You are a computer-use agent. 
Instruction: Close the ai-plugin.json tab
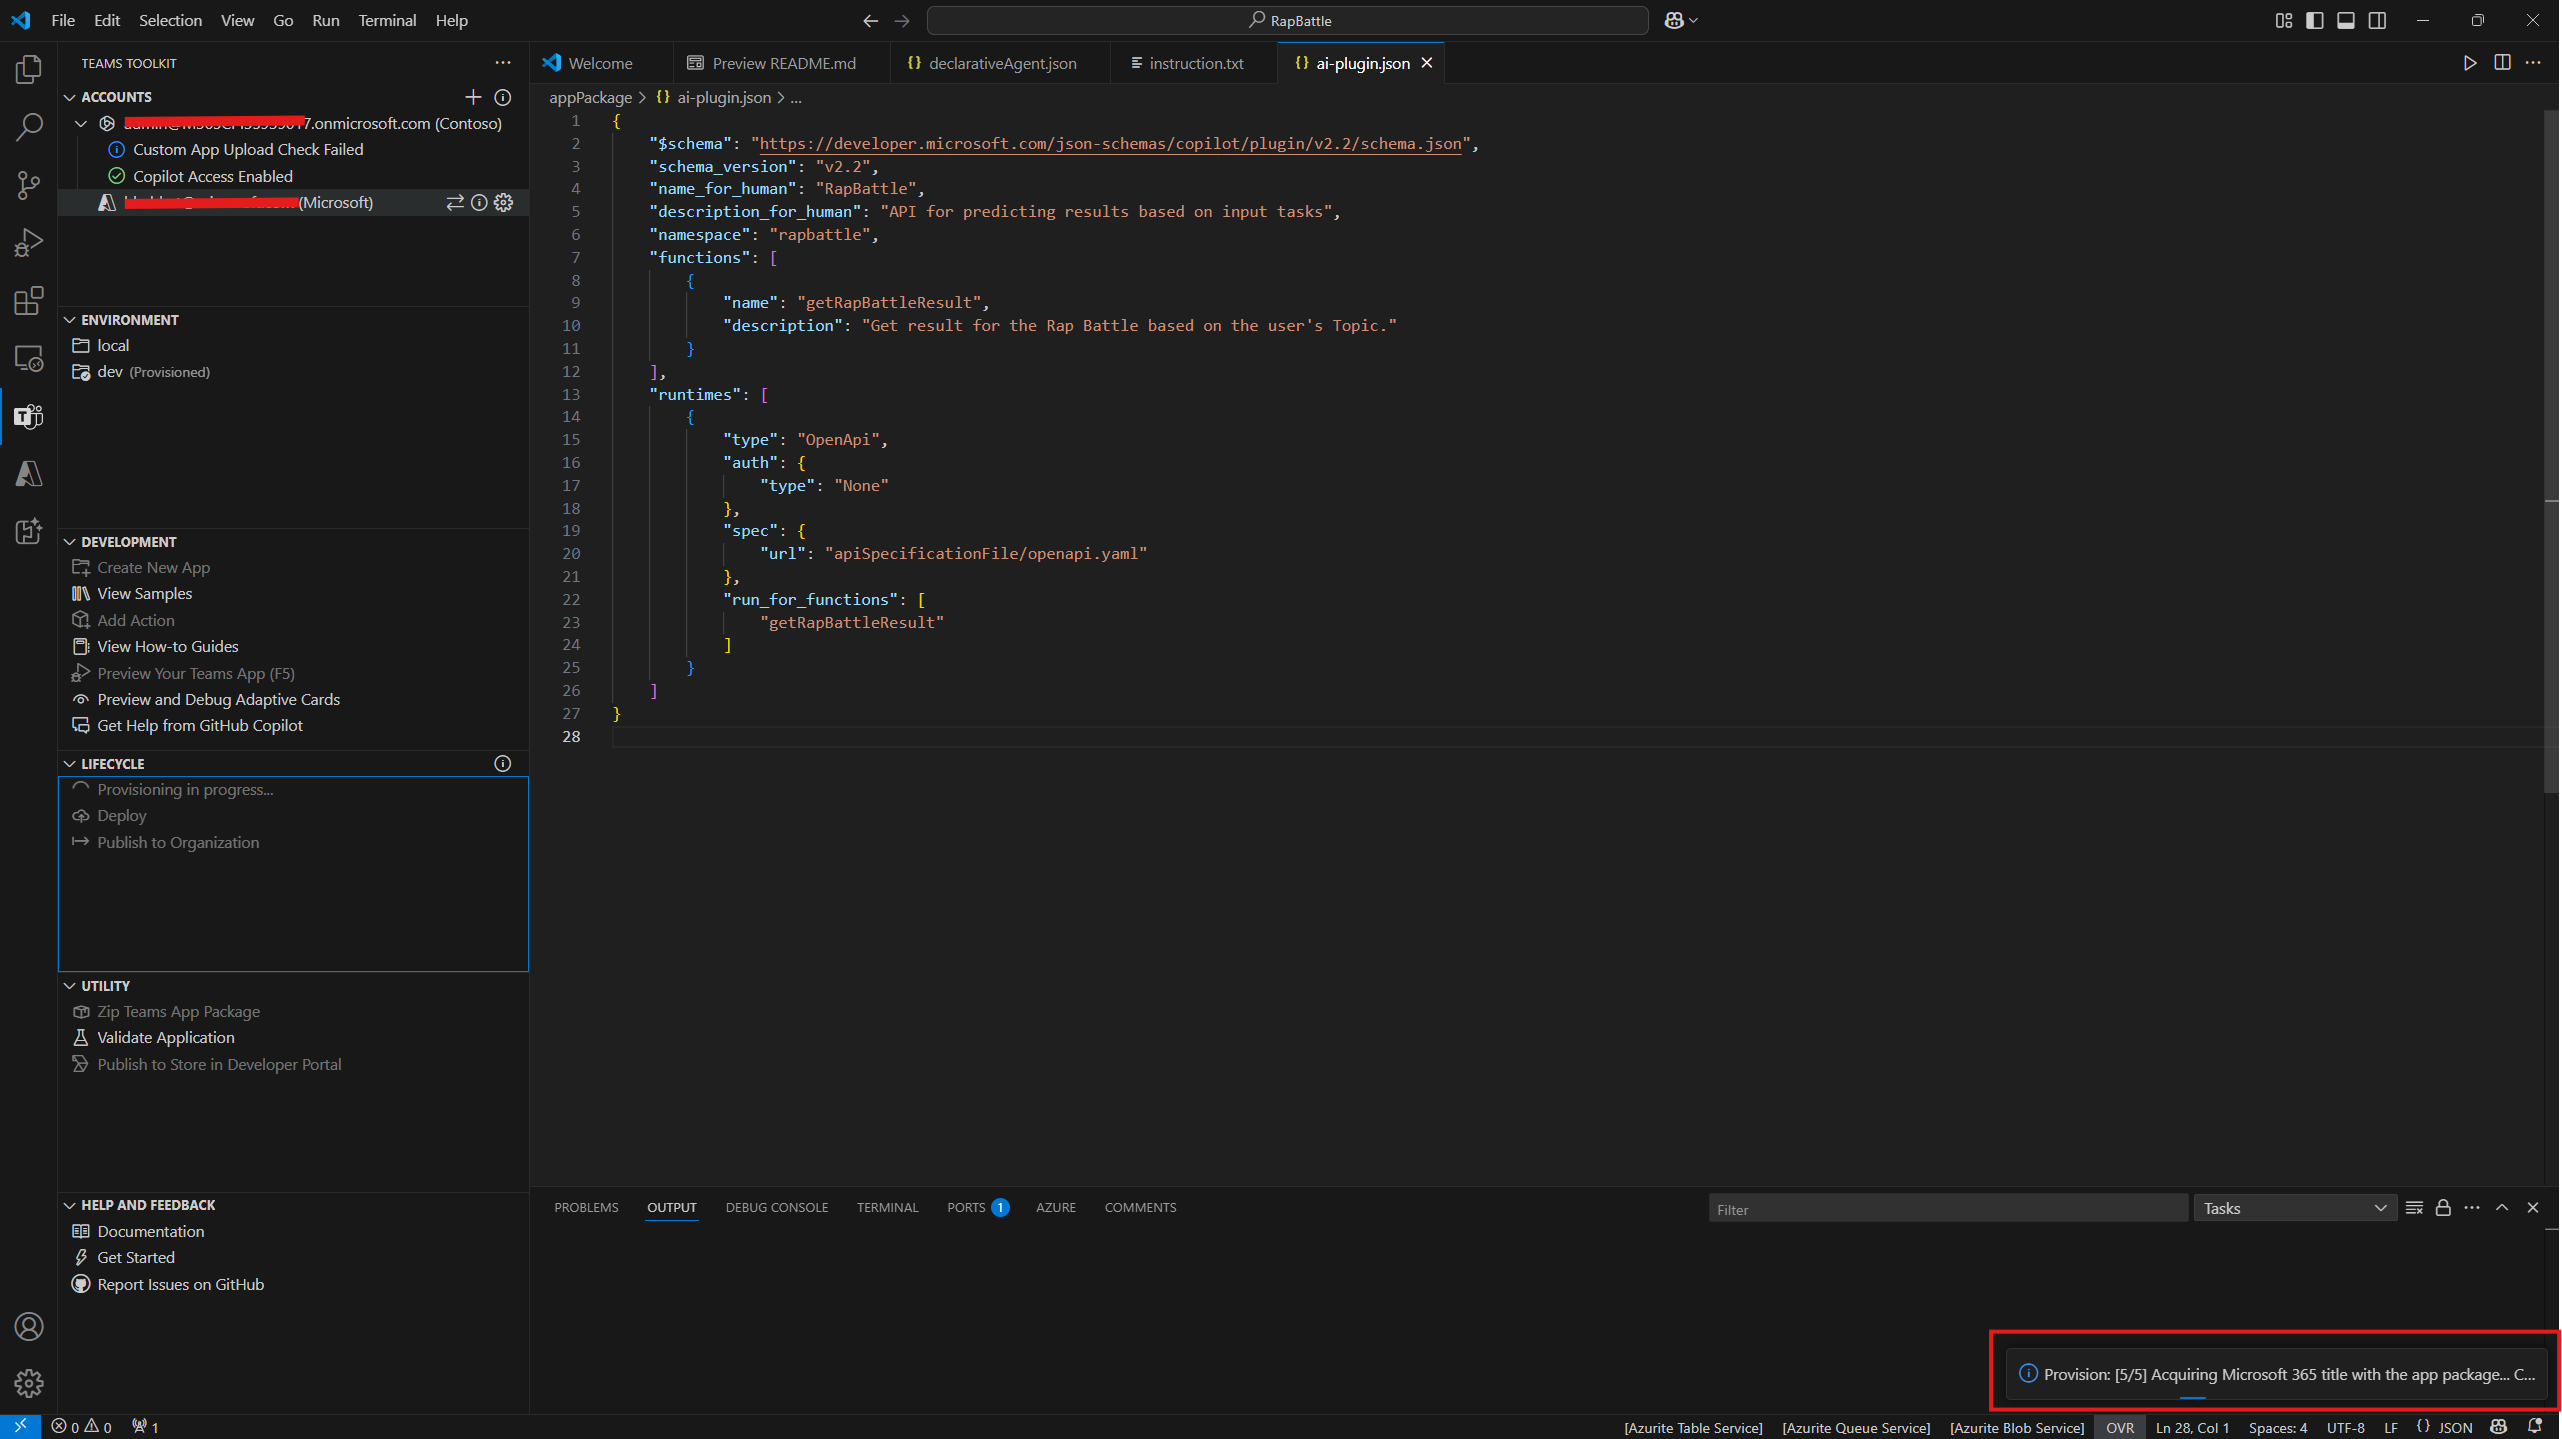click(1428, 63)
